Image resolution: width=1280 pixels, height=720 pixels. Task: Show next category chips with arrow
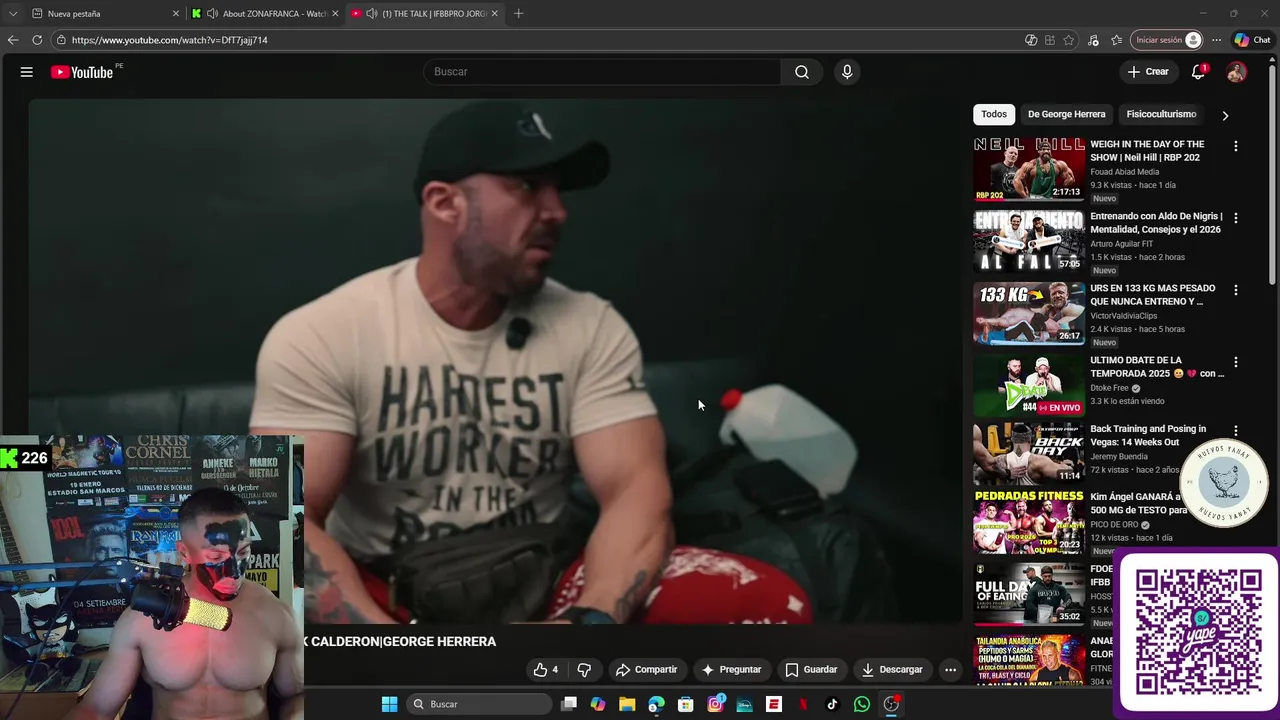pyautogui.click(x=1225, y=115)
